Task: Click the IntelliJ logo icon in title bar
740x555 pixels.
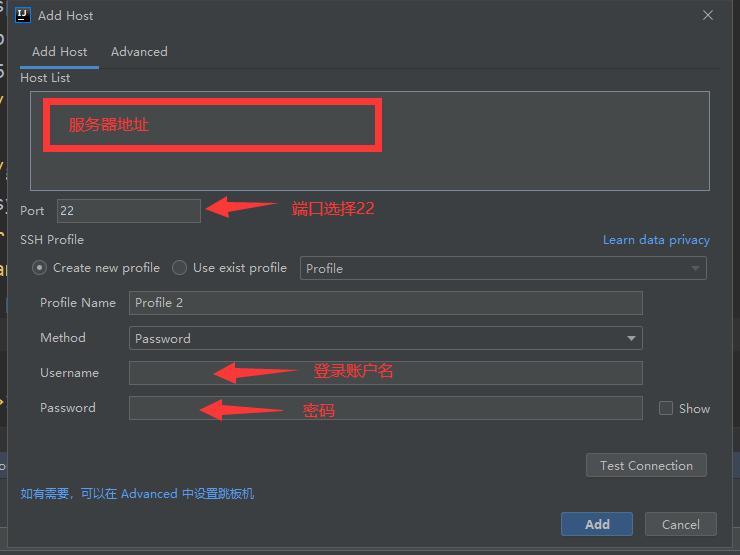Action: 23,15
